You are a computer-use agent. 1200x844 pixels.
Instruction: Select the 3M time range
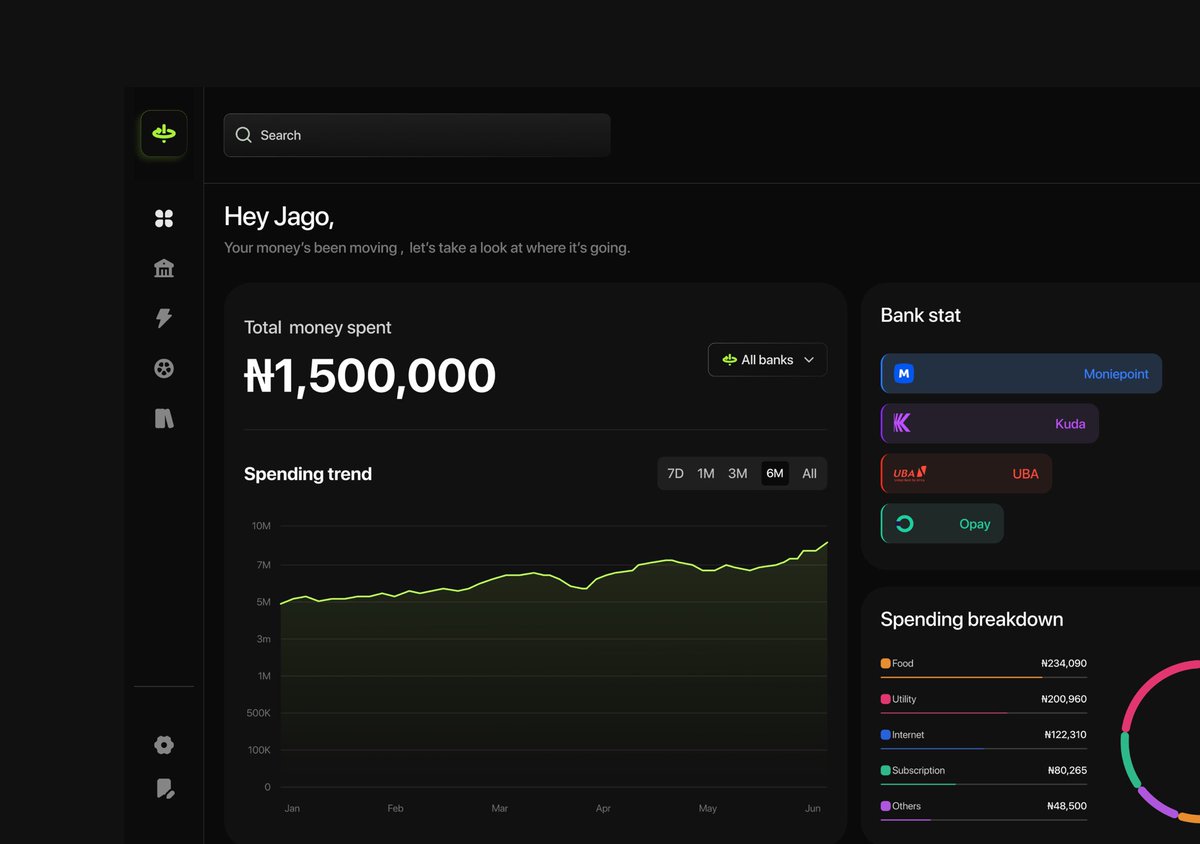pos(738,473)
